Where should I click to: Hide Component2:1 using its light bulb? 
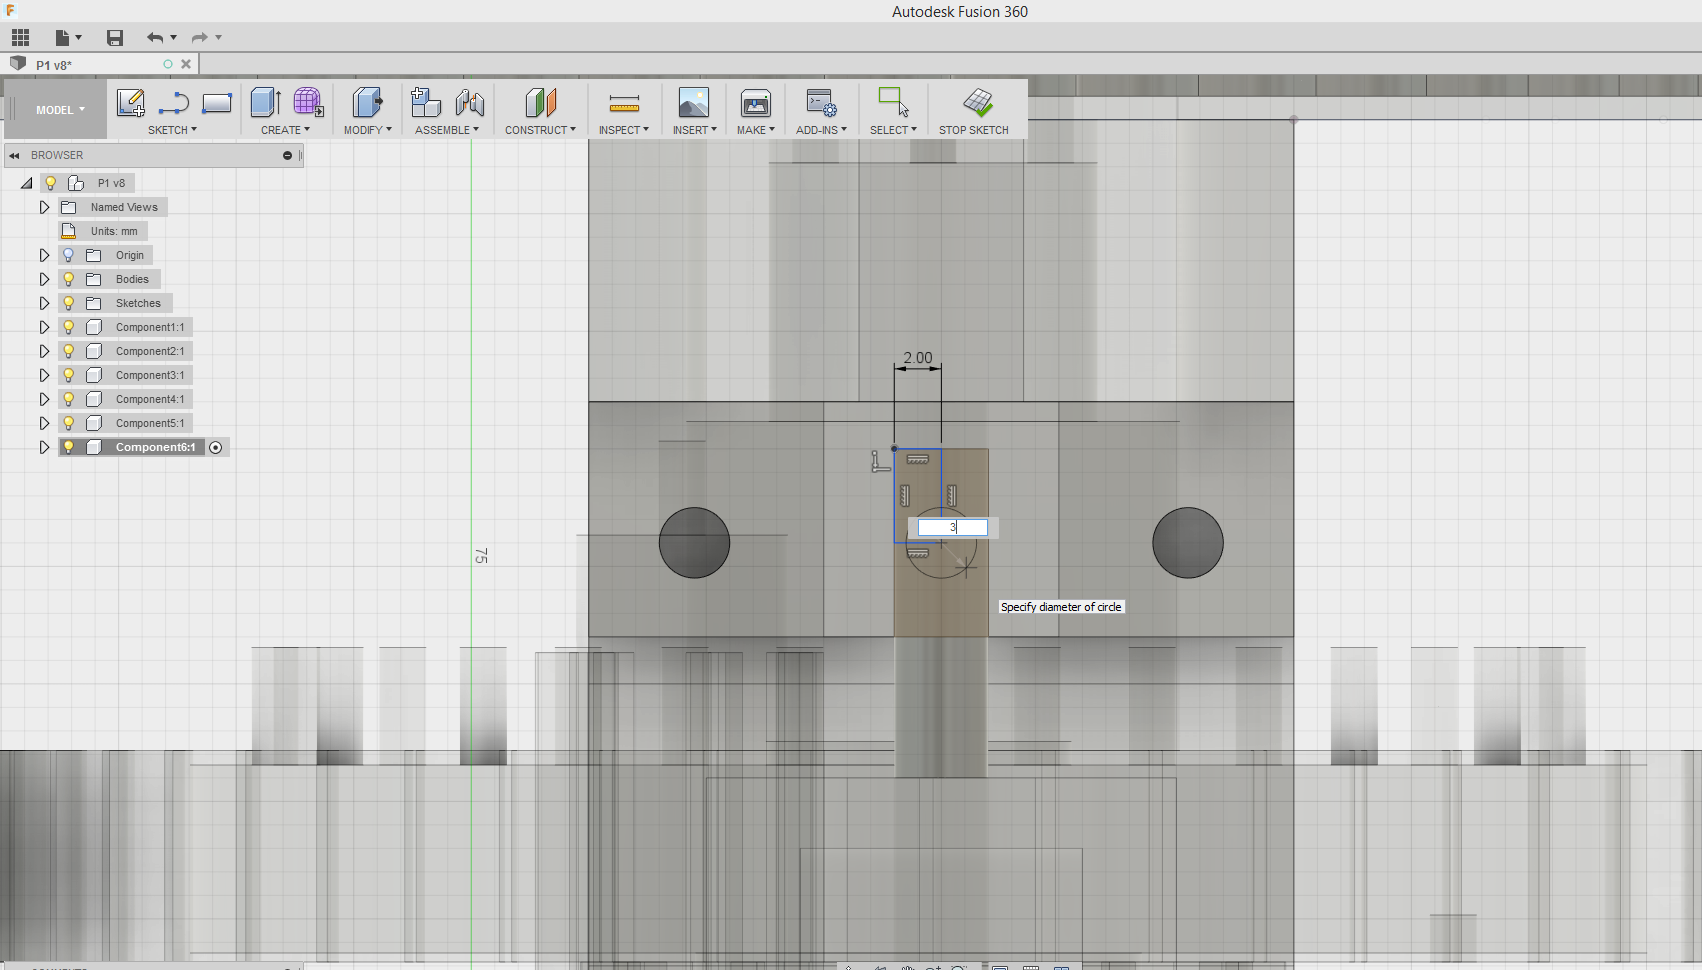pos(68,351)
